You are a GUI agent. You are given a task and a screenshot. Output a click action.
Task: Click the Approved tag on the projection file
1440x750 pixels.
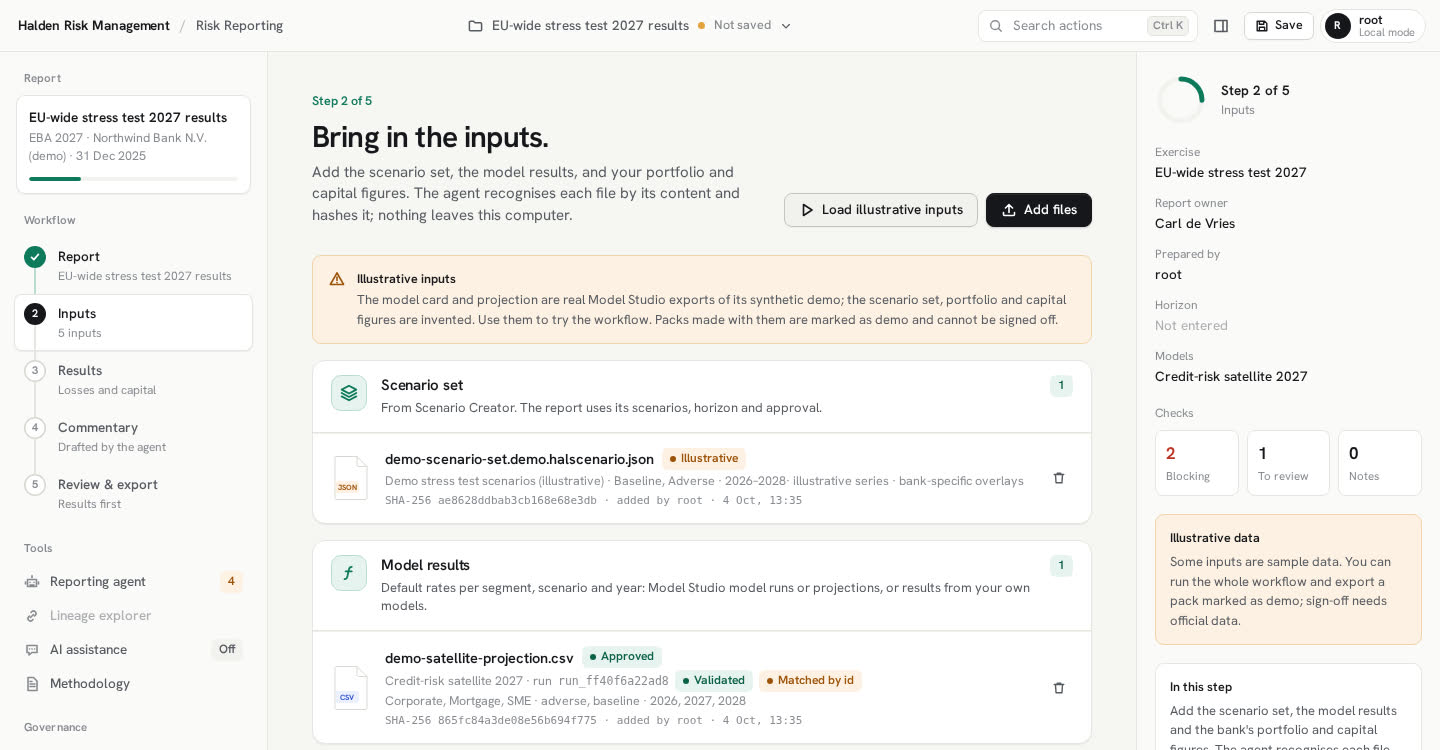(x=622, y=656)
